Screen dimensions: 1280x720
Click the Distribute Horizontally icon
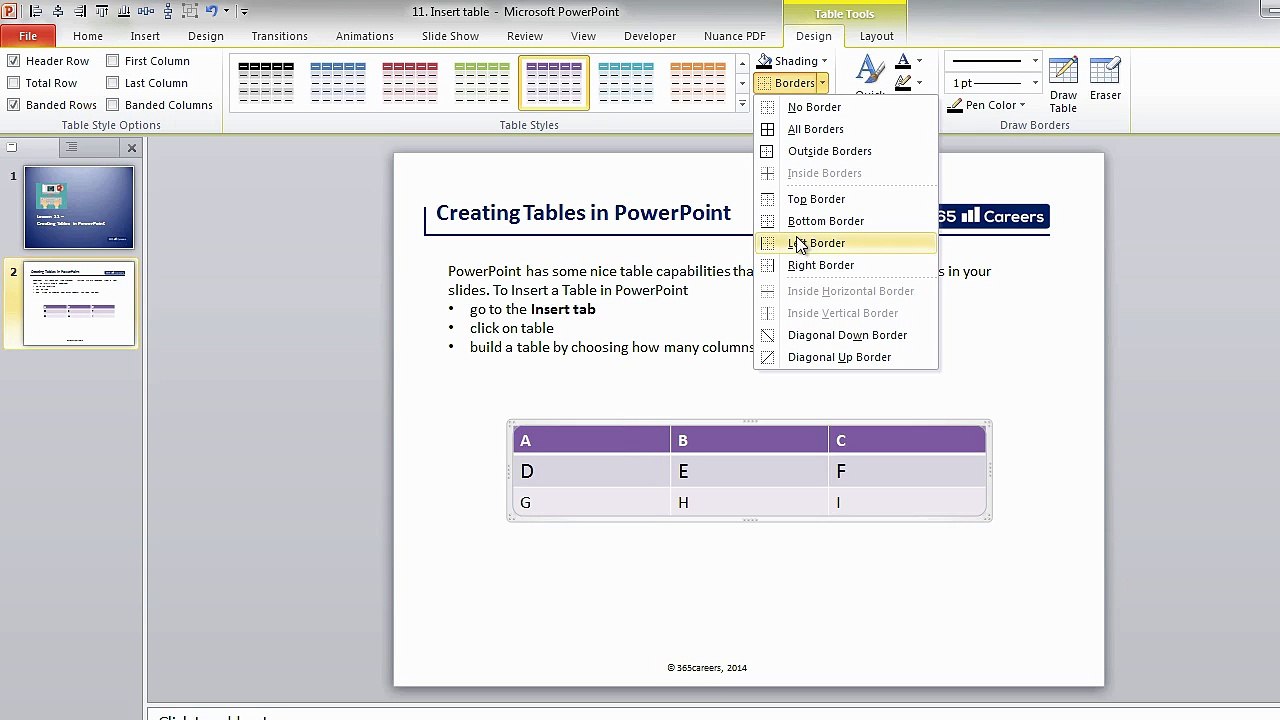click(x=146, y=12)
